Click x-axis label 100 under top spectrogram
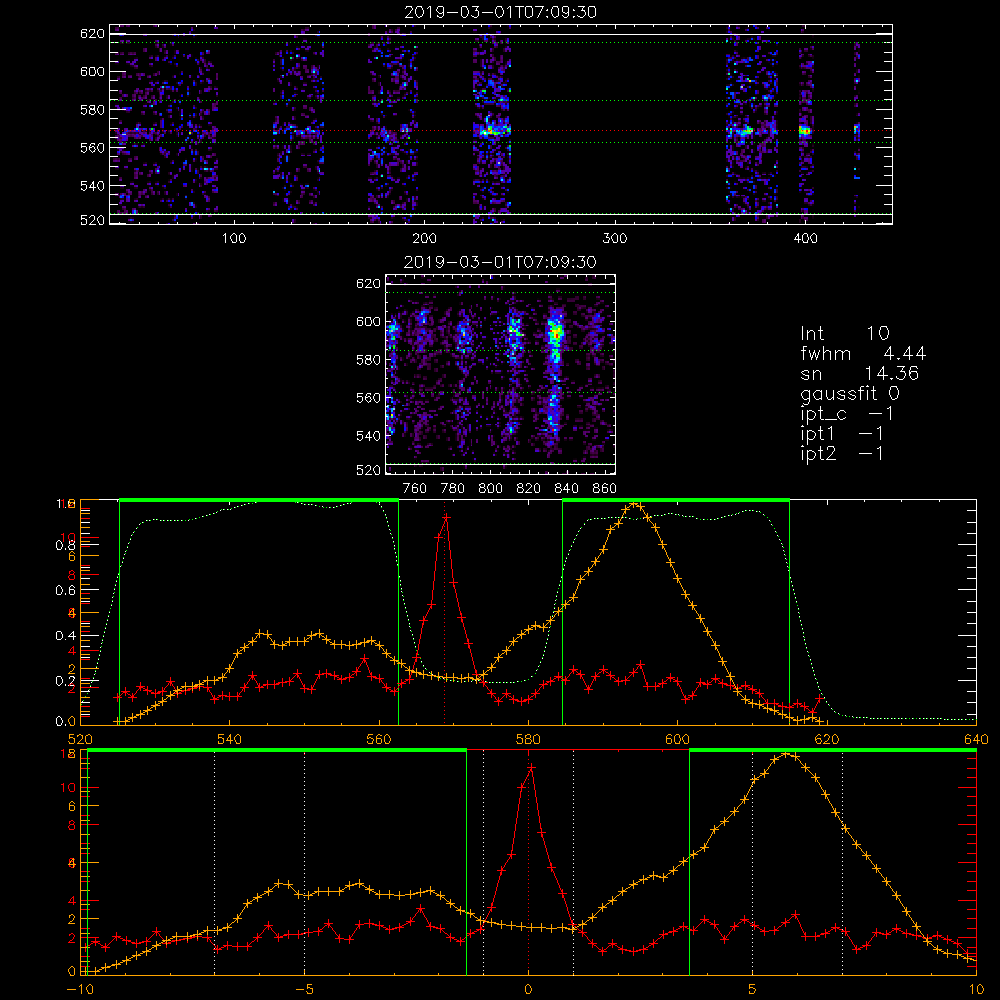 [234, 239]
